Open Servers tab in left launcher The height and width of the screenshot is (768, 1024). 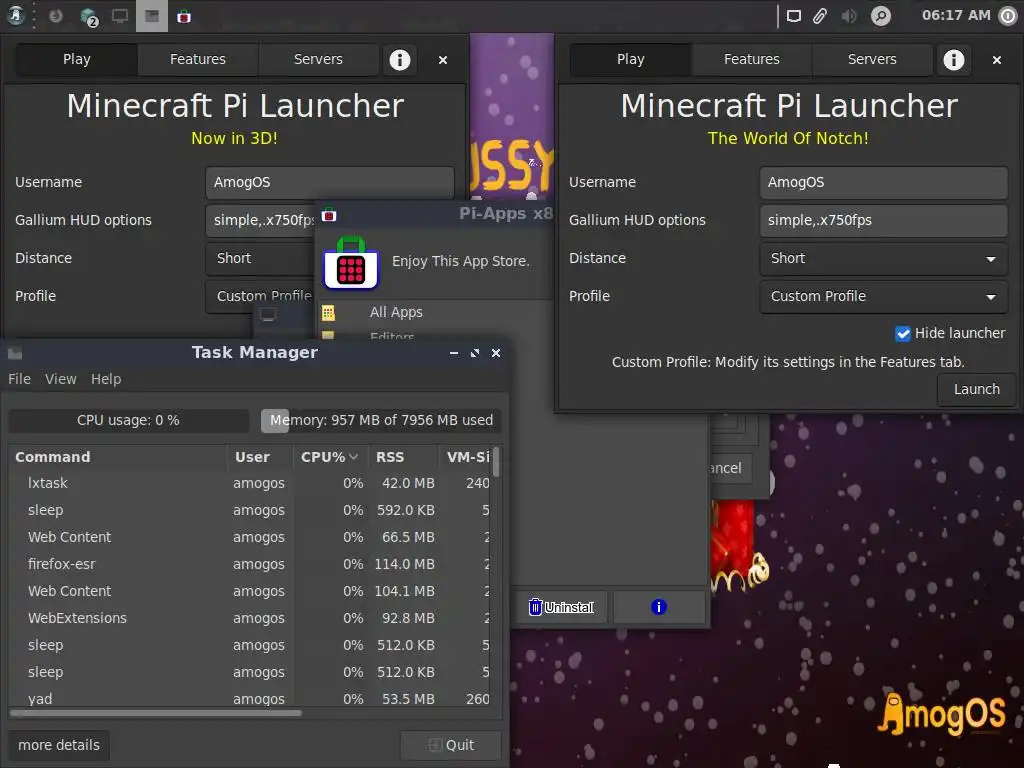tap(318, 59)
